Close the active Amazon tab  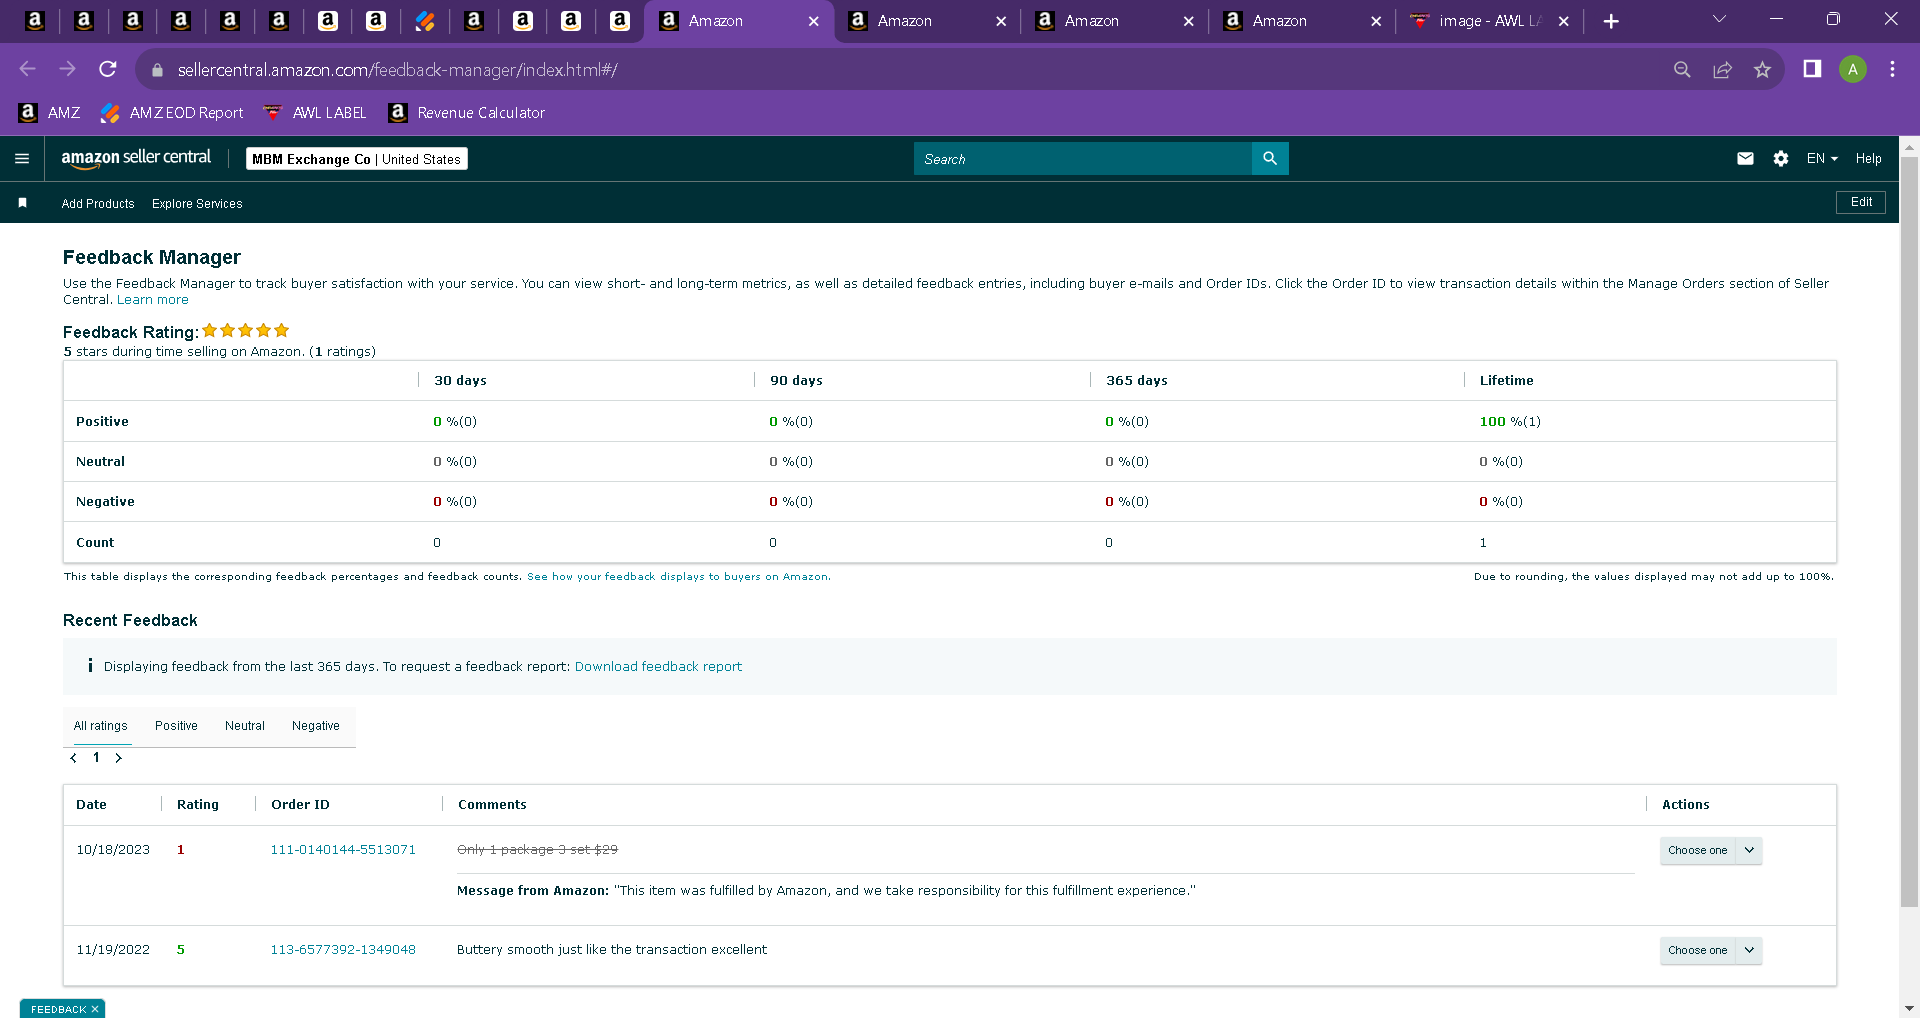coord(813,21)
